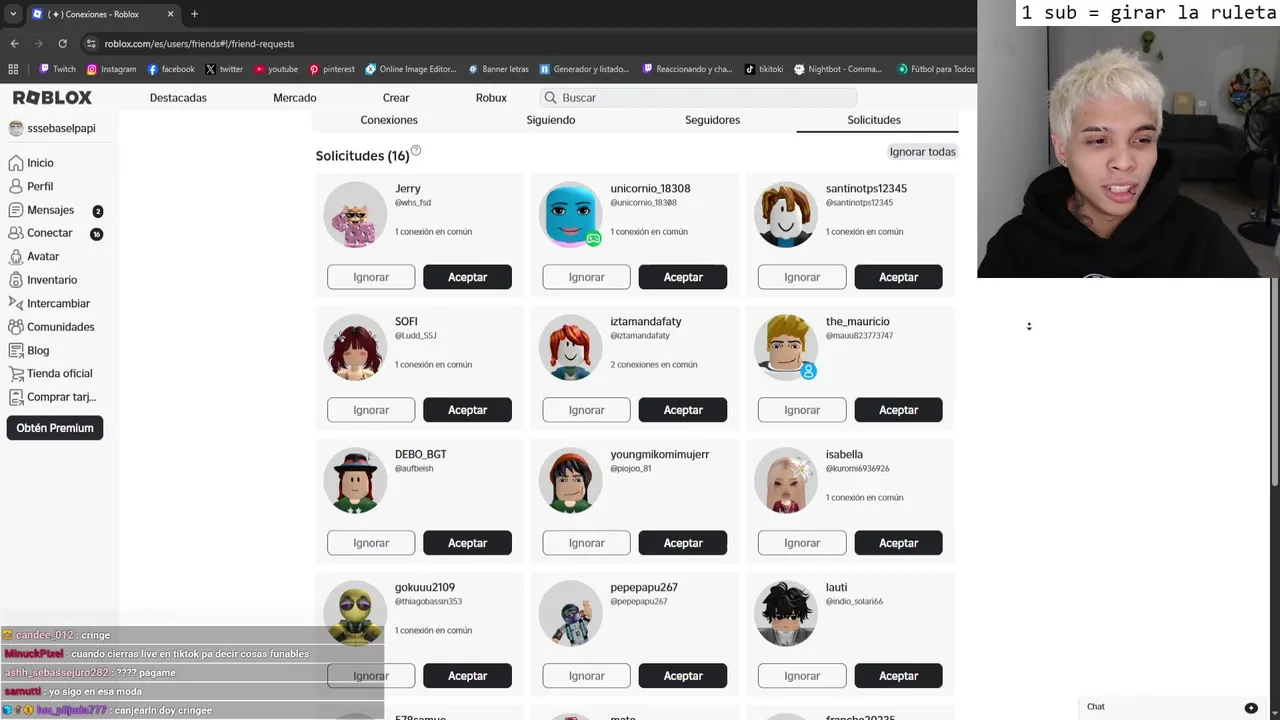Accept the_mauricio's request
The image size is (1280, 720).
pos(898,410)
